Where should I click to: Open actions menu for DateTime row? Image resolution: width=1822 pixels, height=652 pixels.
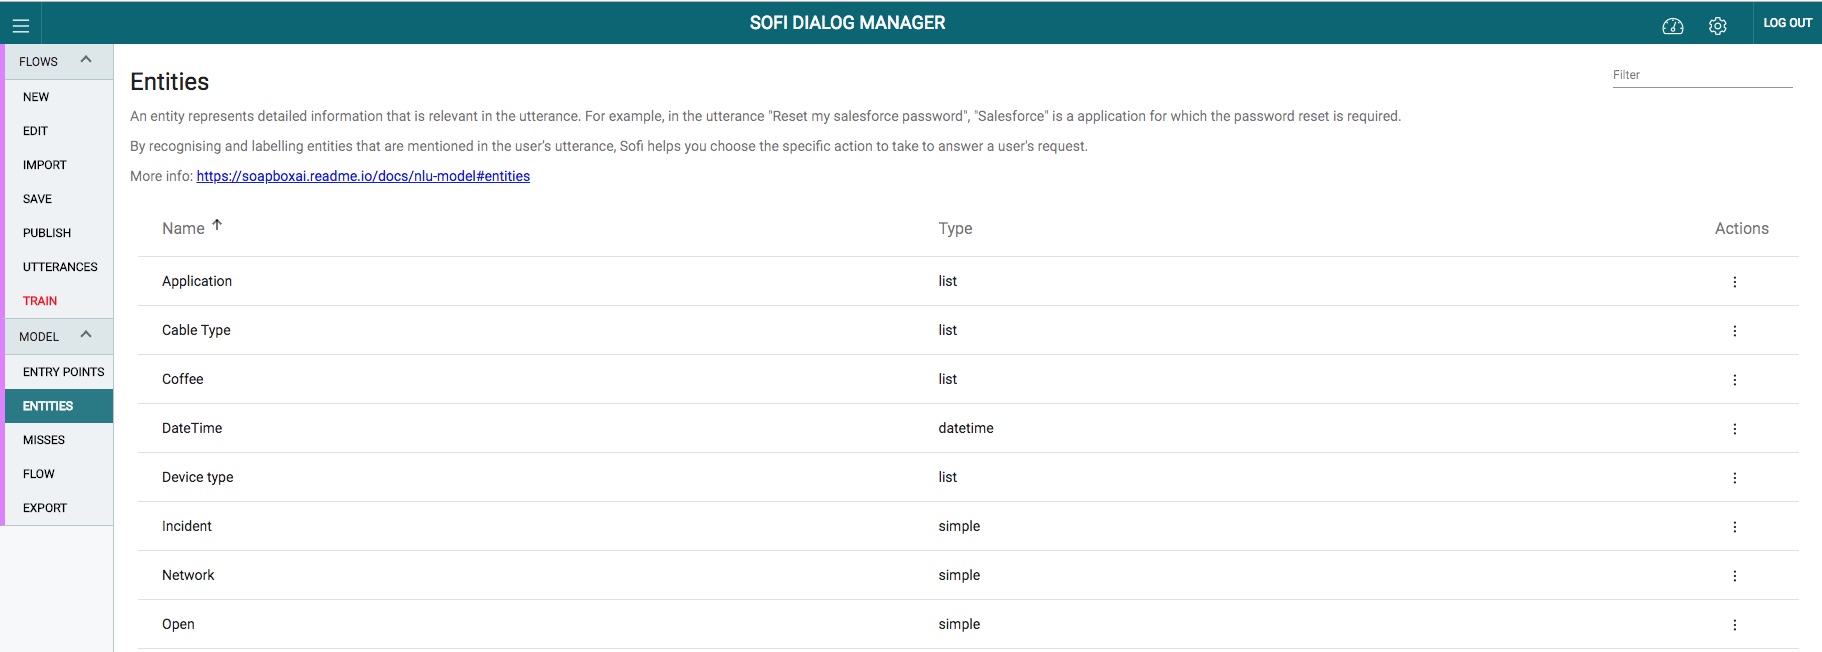(1734, 429)
